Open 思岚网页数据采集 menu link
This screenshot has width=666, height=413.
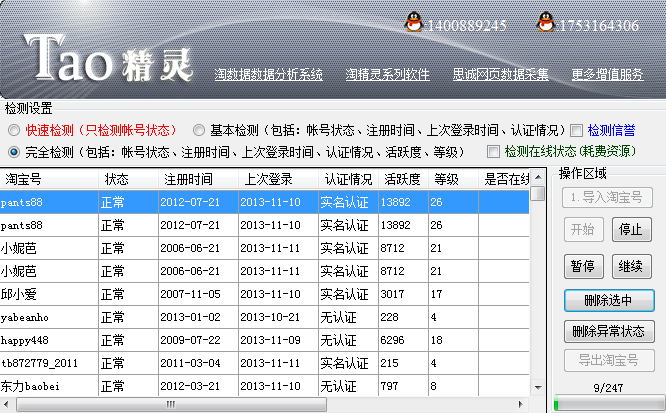point(500,74)
